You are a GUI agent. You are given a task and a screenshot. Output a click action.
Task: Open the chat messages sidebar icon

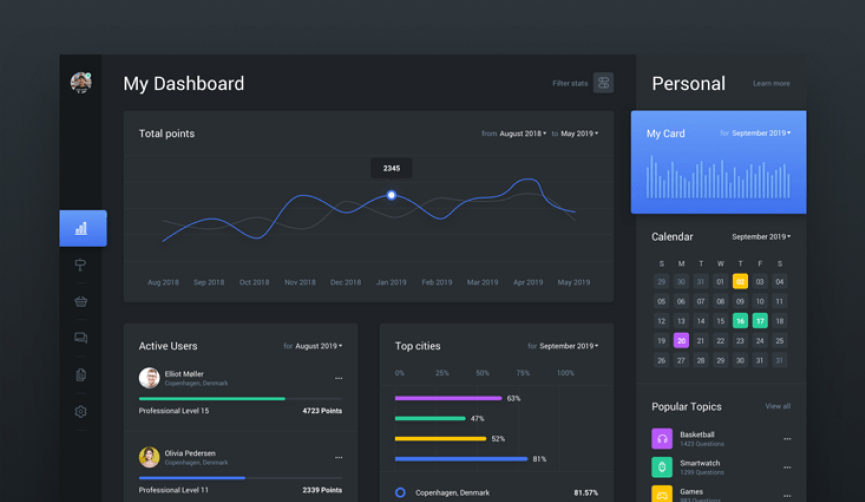click(x=81, y=338)
